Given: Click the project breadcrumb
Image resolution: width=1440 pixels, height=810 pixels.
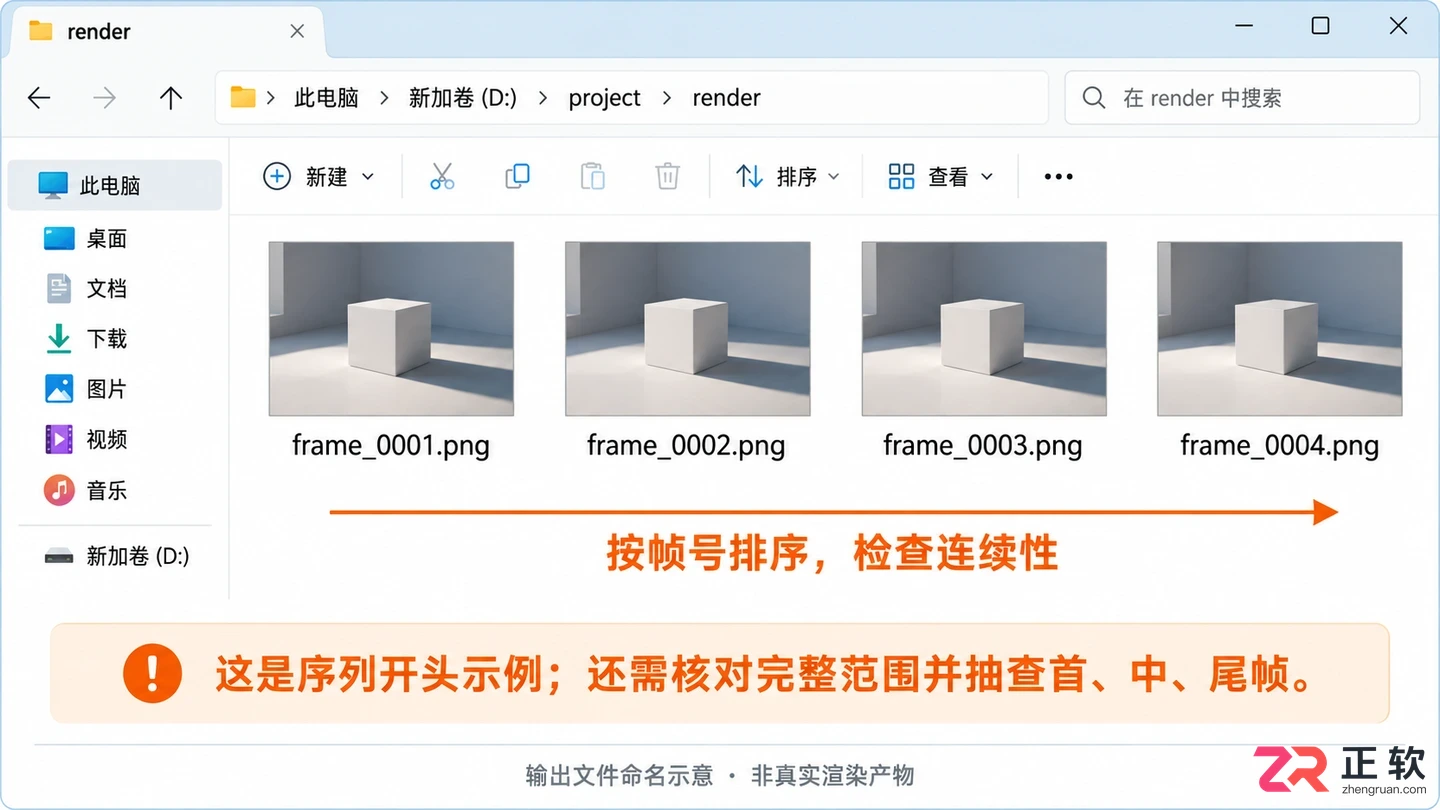Looking at the screenshot, I should pos(604,98).
